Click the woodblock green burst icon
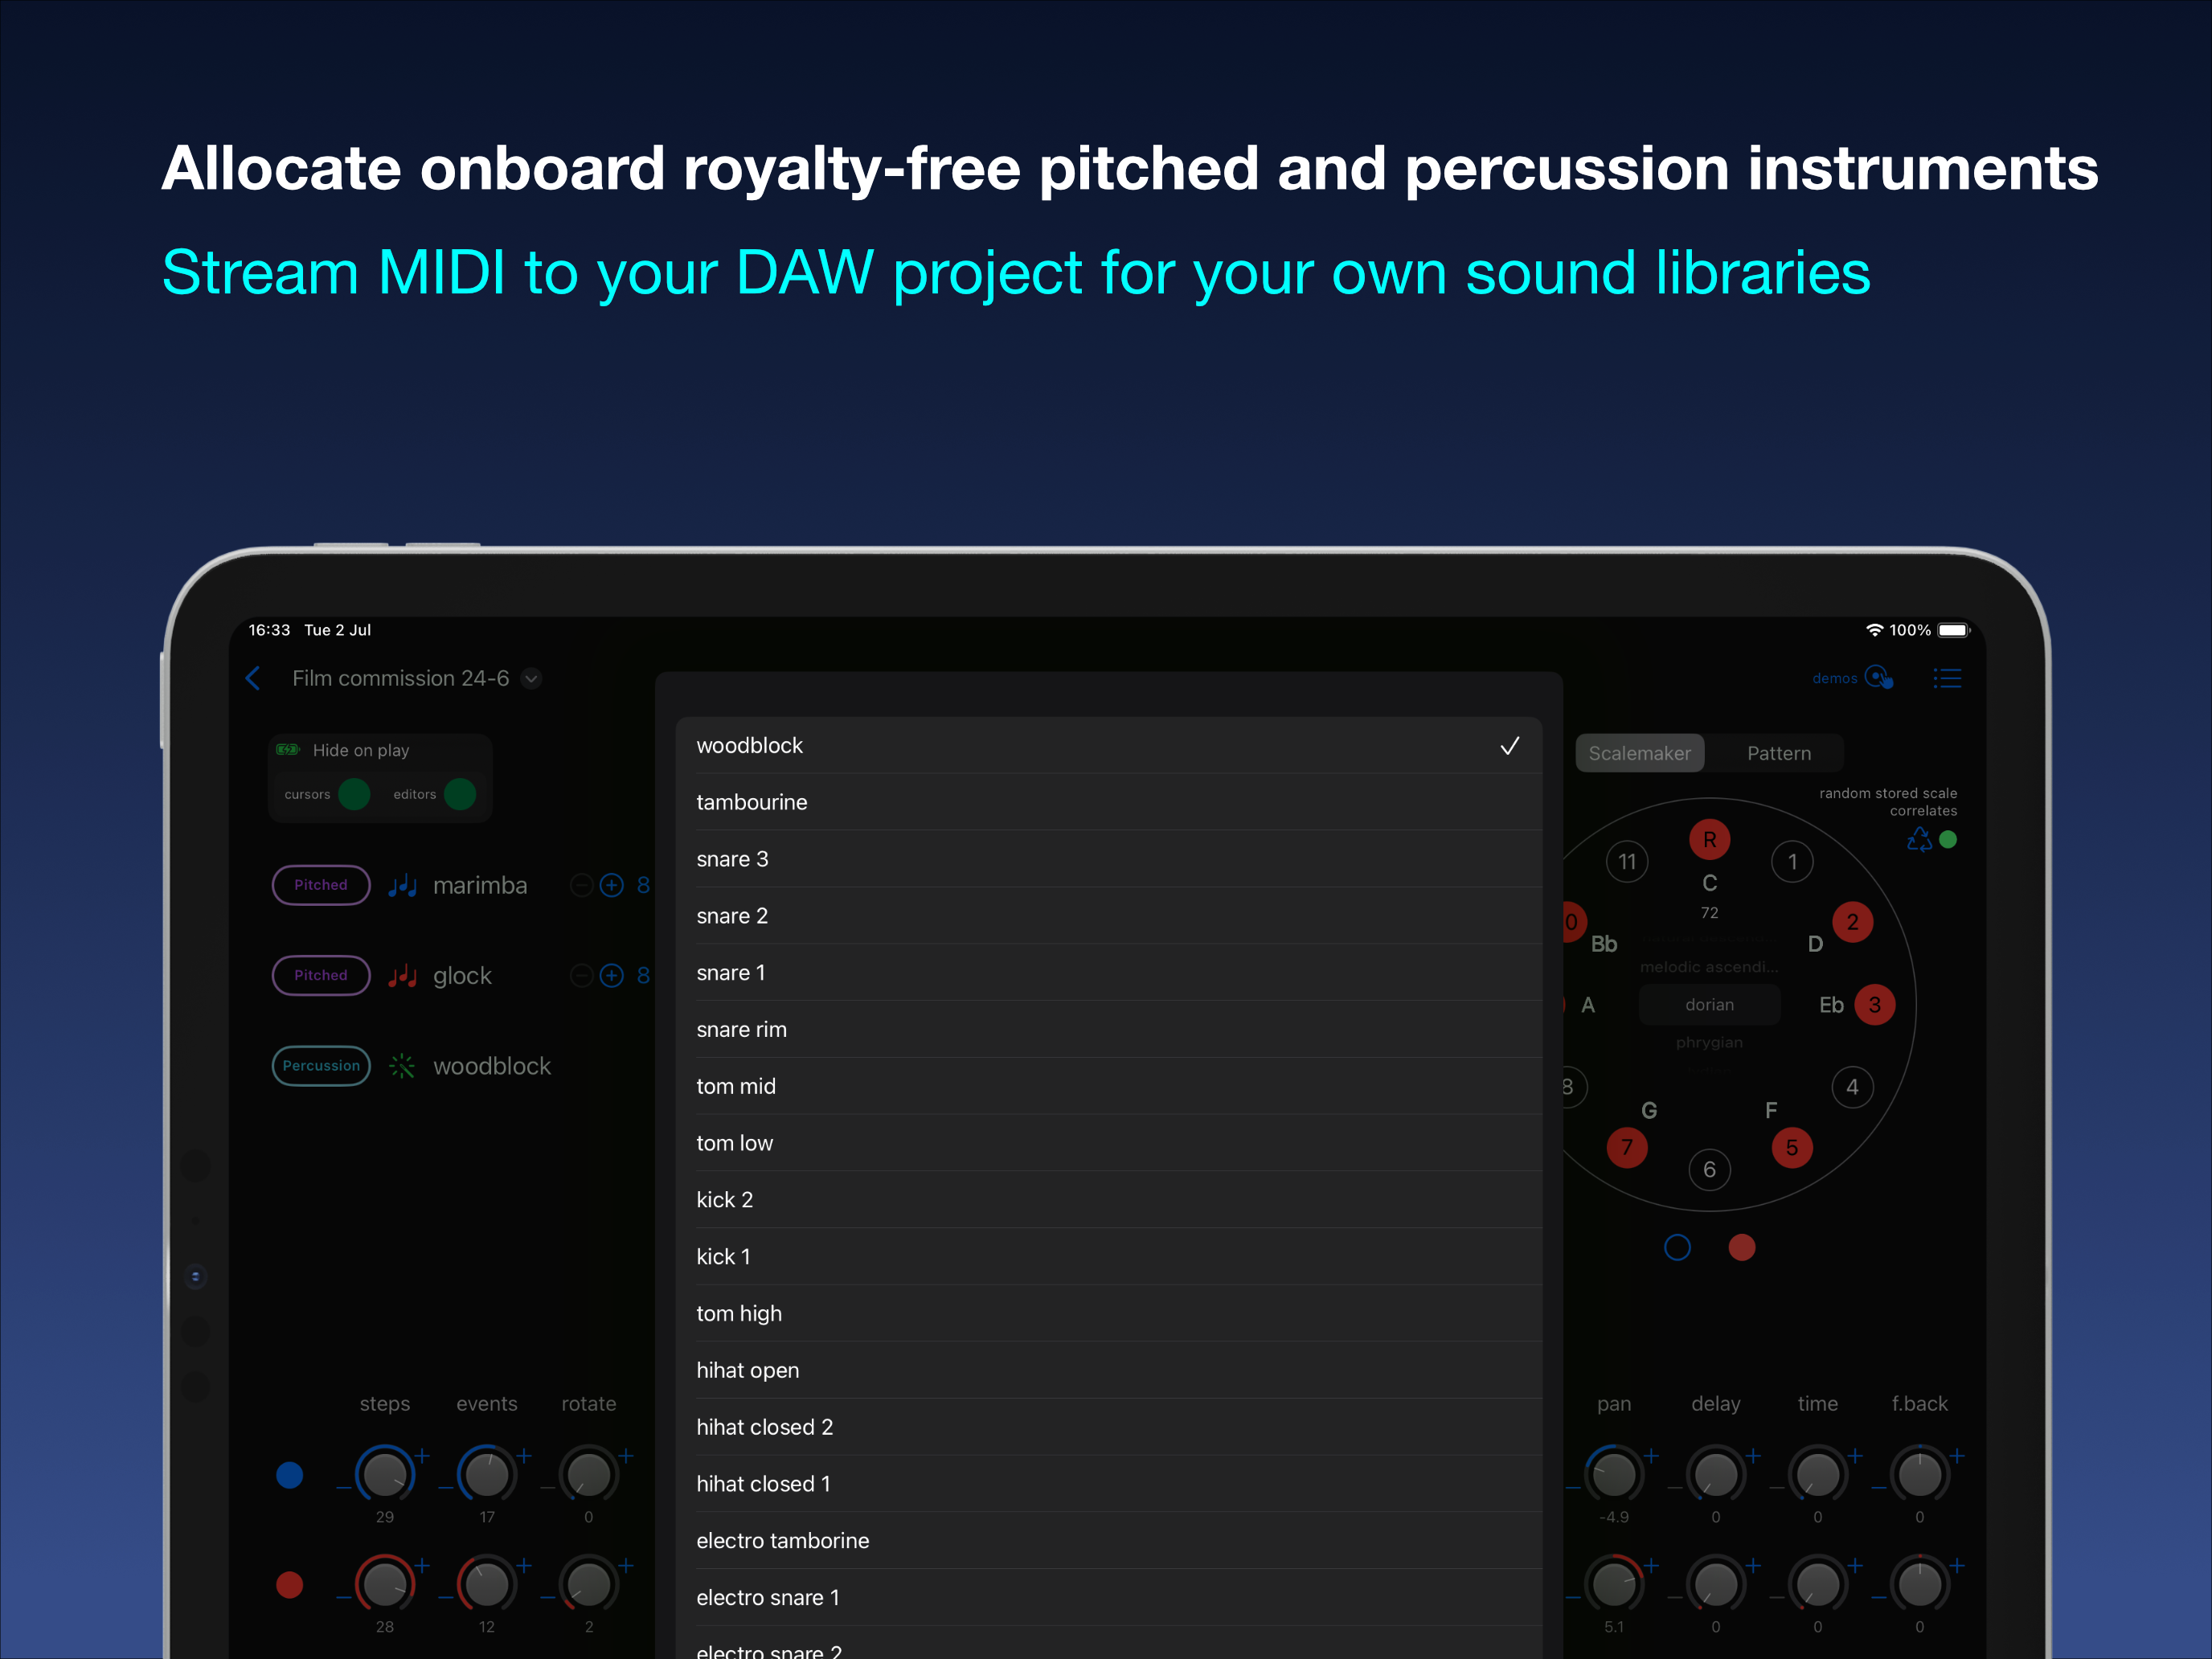Image resolution: width=2212 pixels, height=1659 pixels. (402, 1066)
